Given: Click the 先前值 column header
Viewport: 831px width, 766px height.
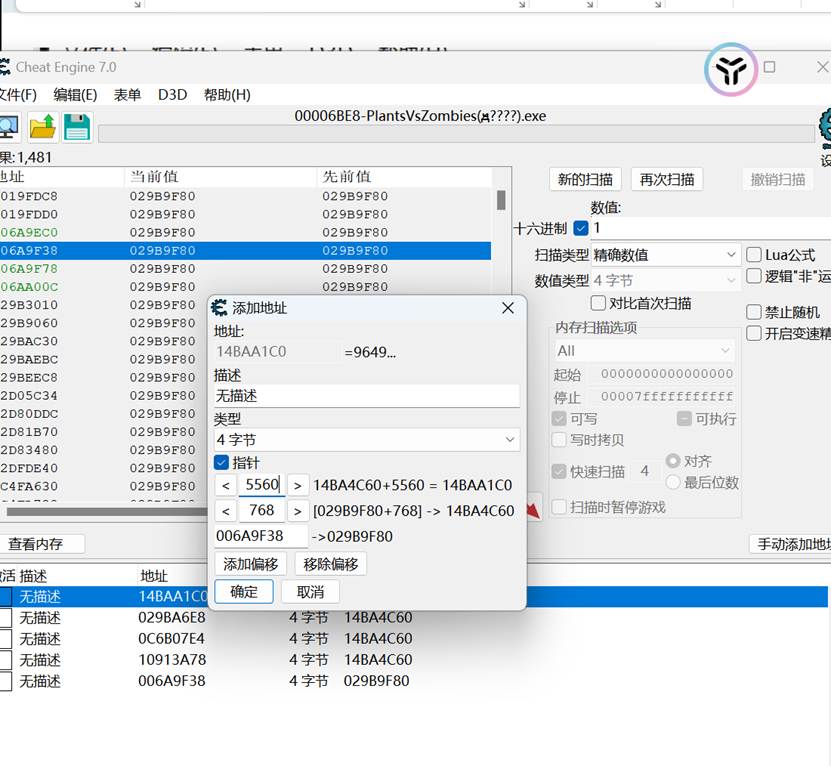Looking at the screenshot, I should point(404,177).
